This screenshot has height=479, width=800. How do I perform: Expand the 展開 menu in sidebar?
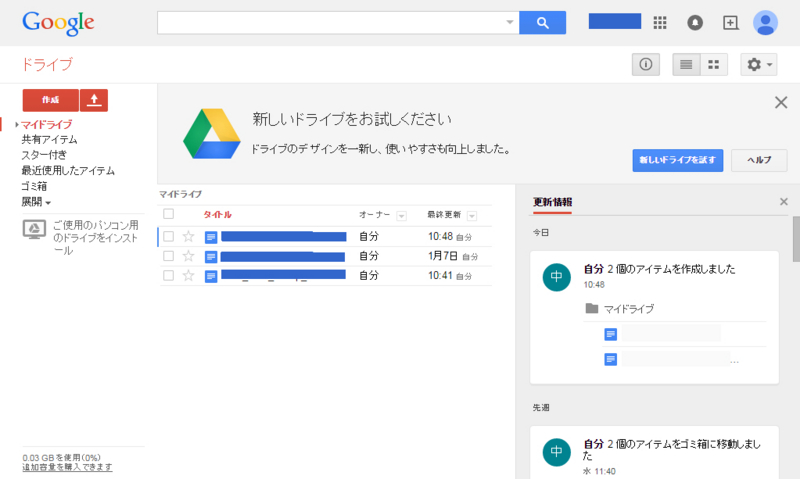[36, 202]
